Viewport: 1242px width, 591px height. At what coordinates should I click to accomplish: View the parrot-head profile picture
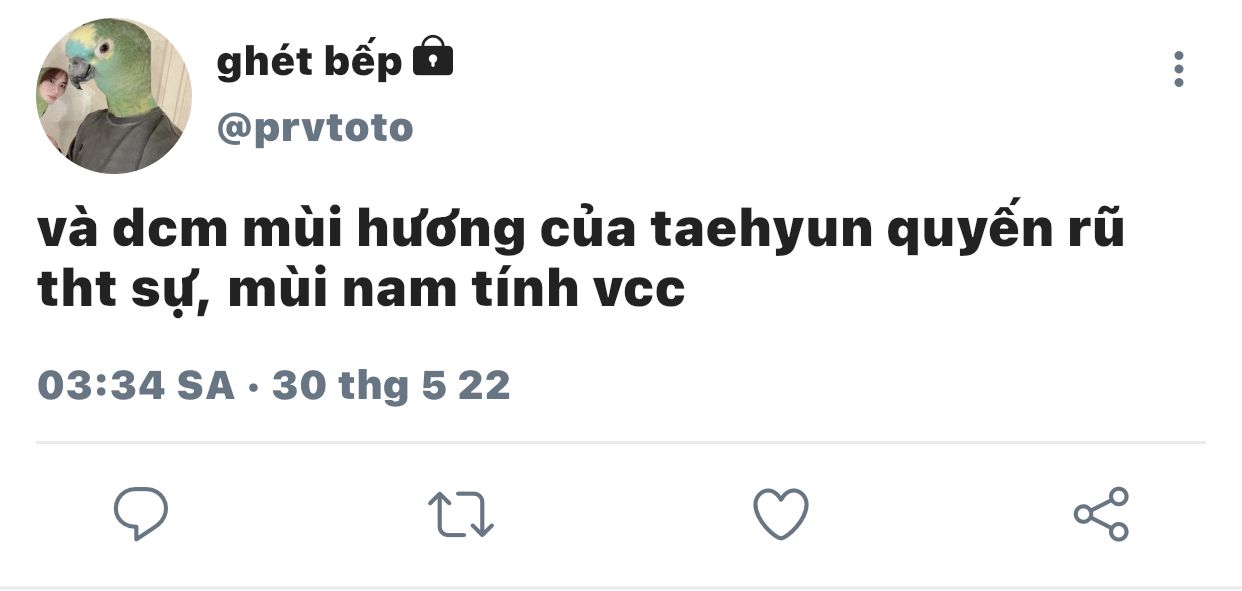coord(113,96)
